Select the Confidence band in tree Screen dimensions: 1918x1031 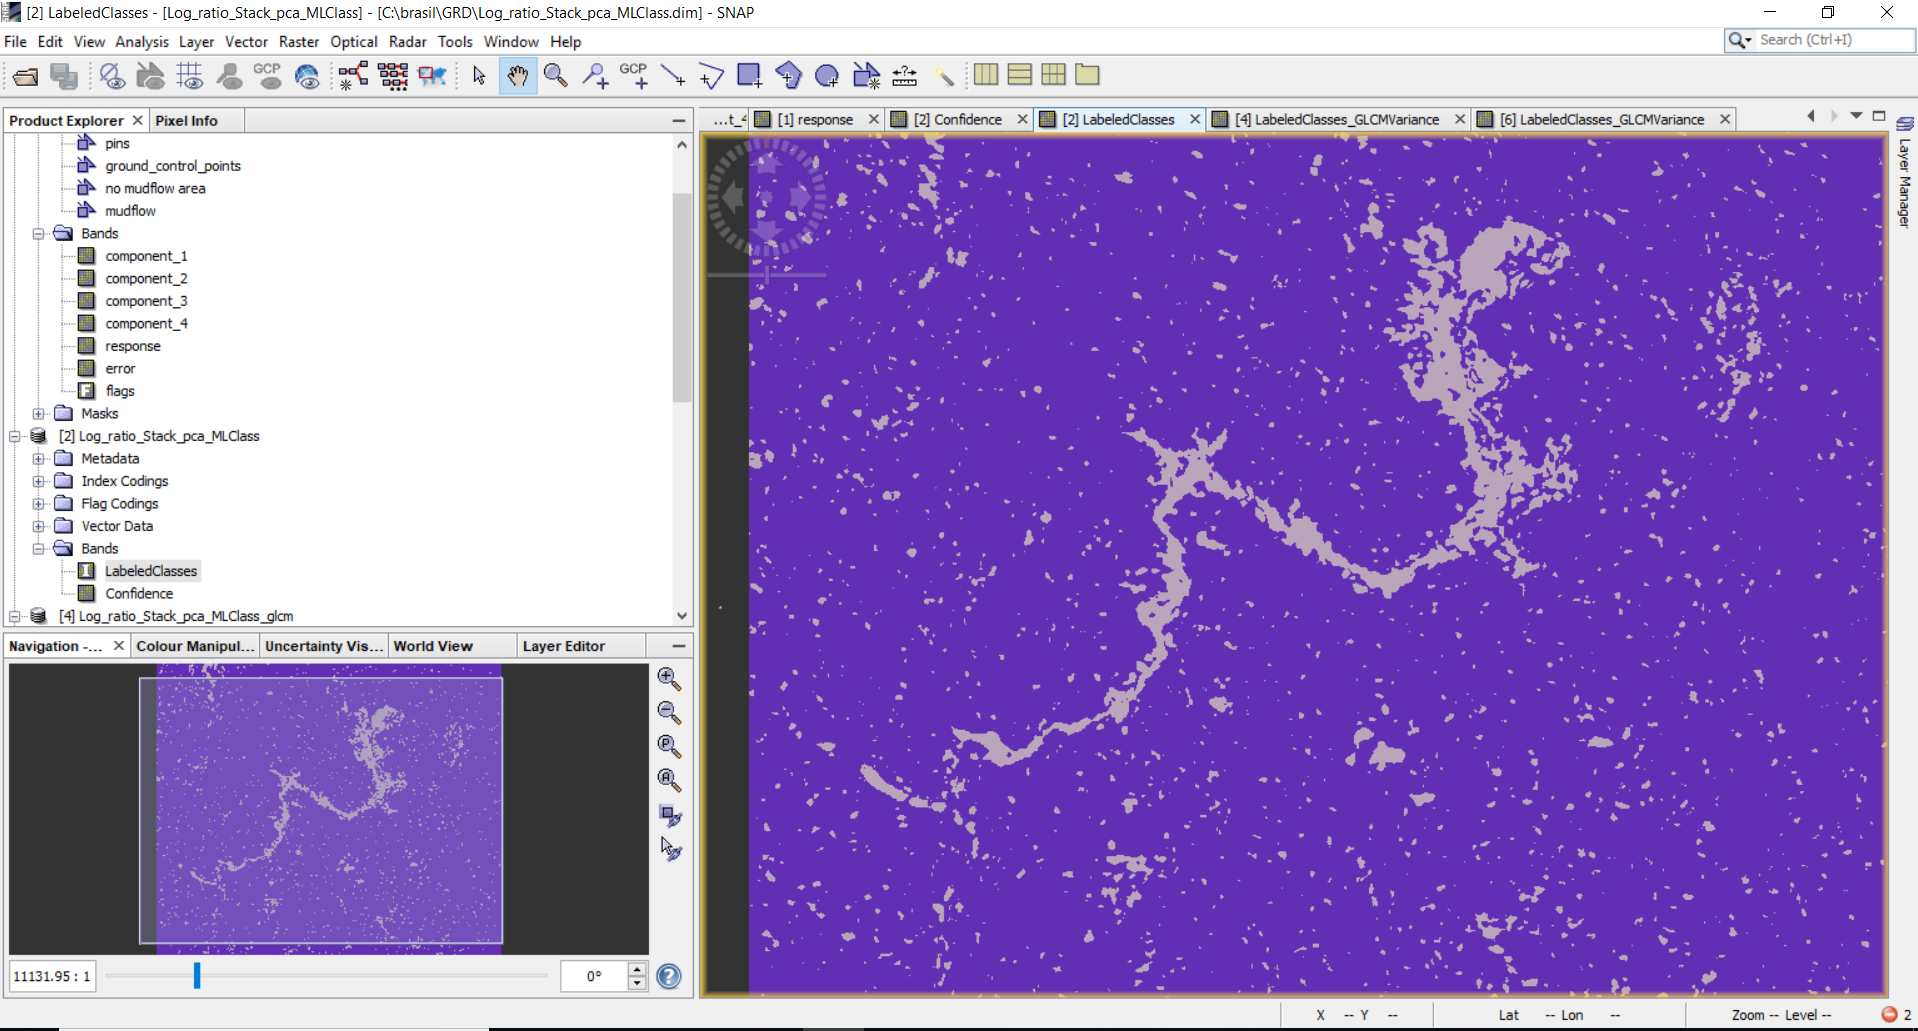tap(139, 594)
